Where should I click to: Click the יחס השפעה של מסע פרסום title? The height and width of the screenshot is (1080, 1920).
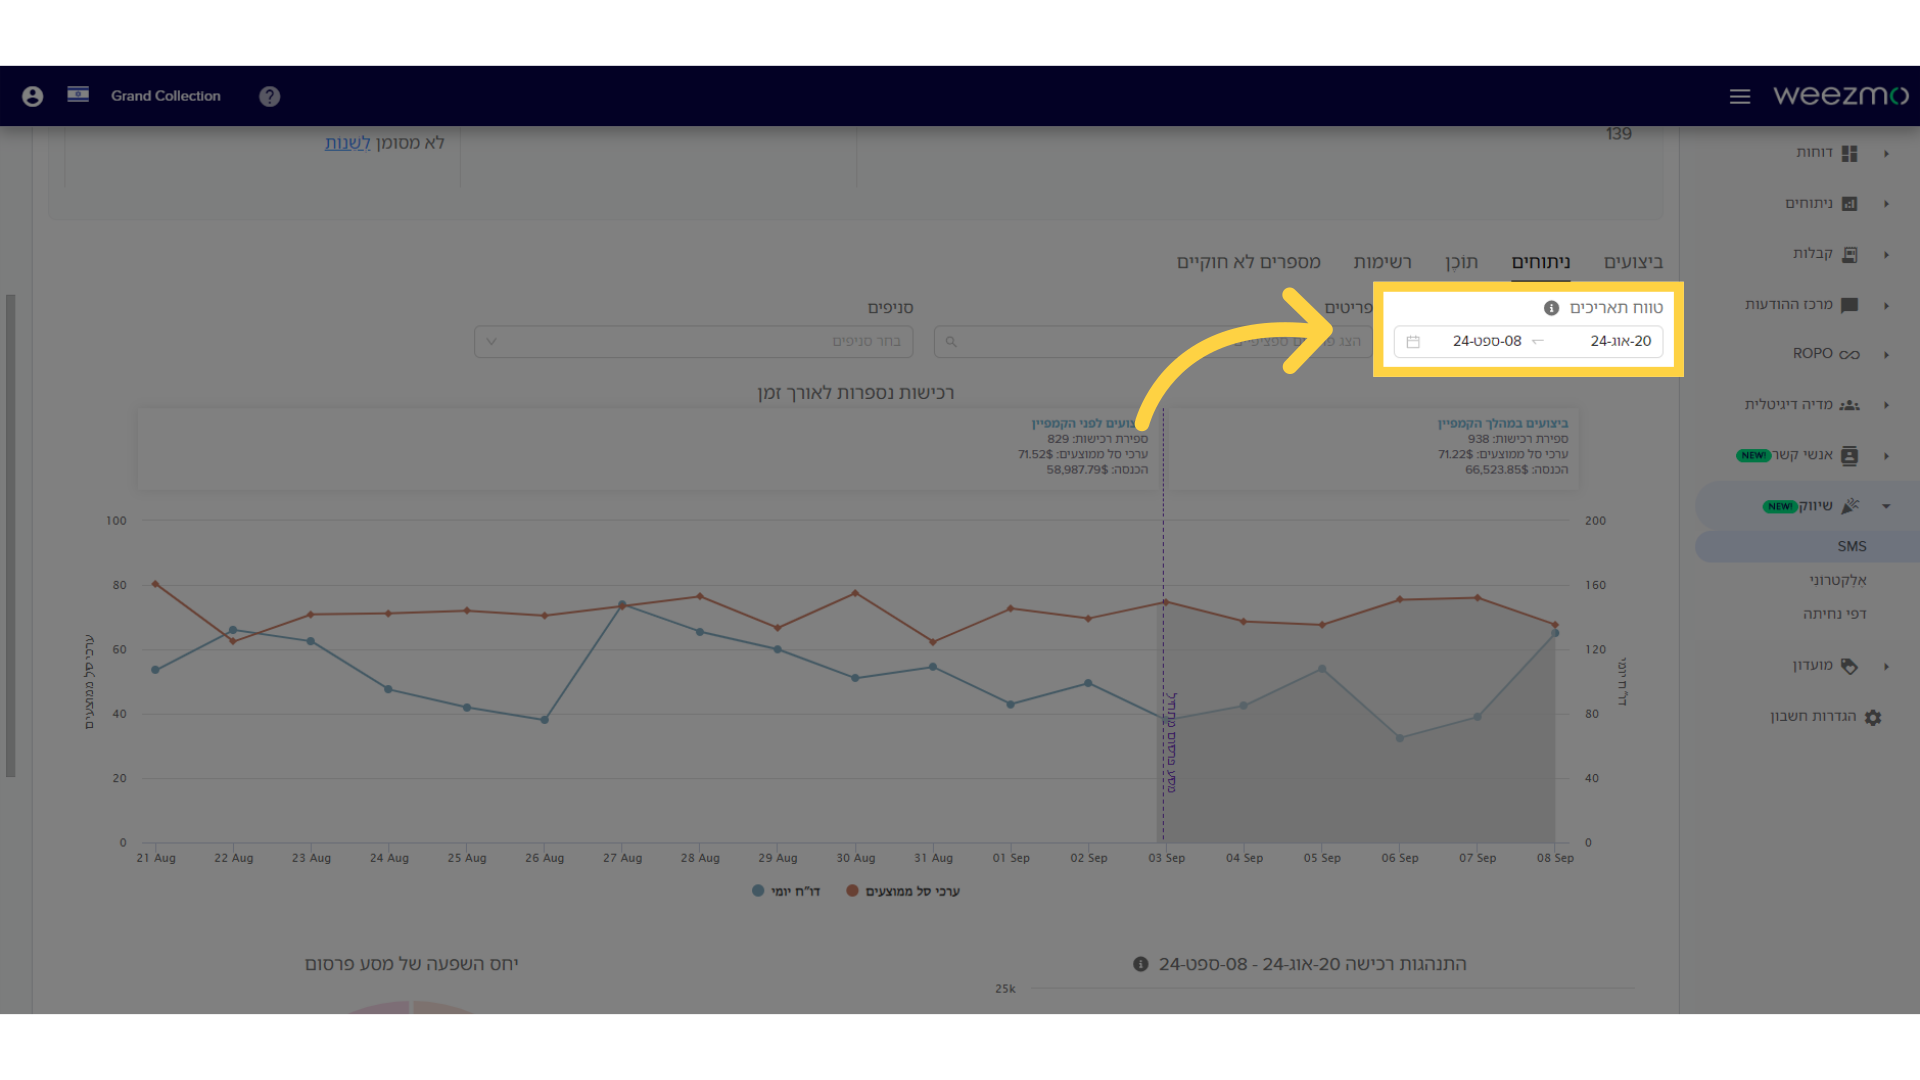click(411, 964)
